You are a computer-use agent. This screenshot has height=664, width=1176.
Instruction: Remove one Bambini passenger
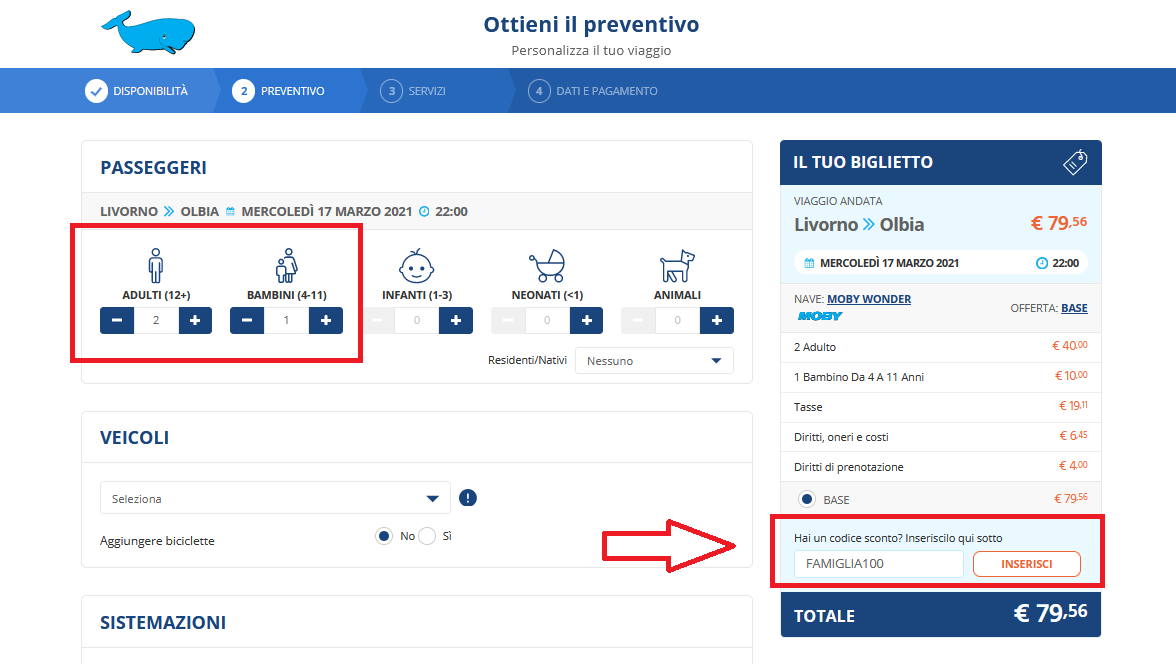(x=247, y=320)
